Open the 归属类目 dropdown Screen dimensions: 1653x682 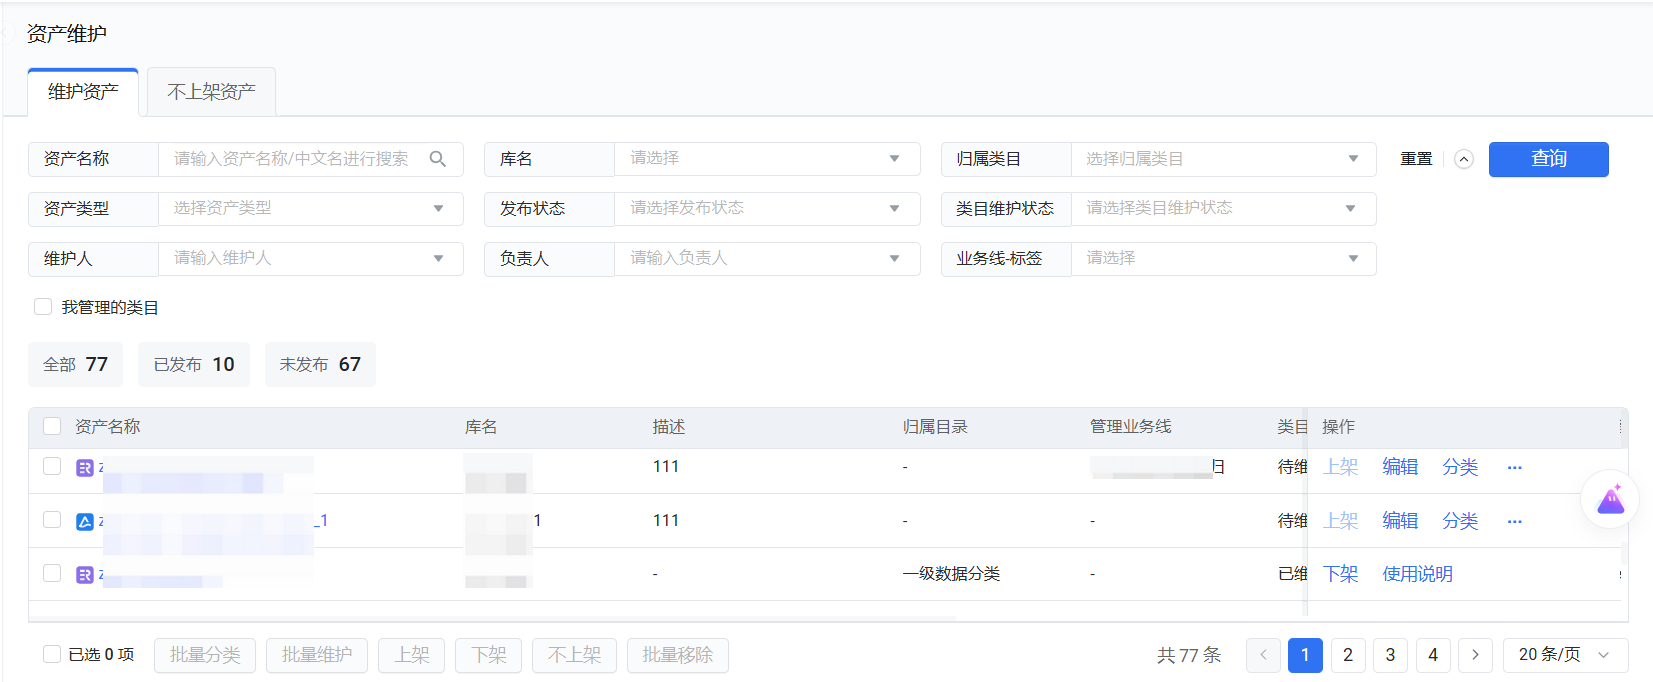[1224, 159]
